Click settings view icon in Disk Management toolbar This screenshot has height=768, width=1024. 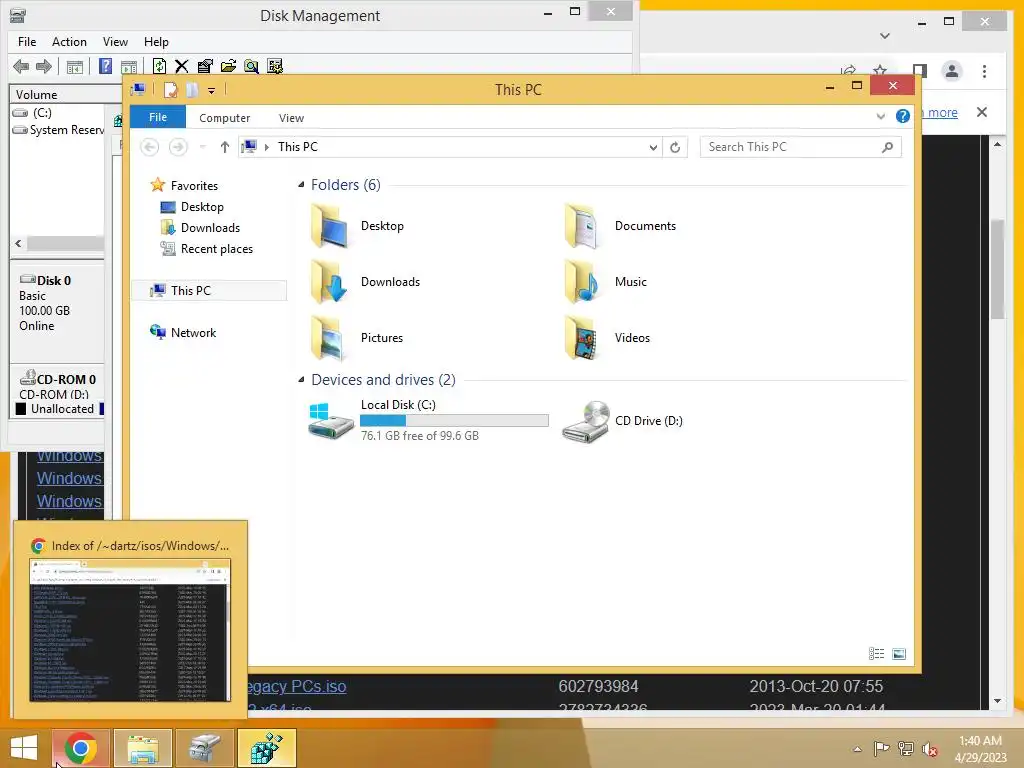point(275,66)
